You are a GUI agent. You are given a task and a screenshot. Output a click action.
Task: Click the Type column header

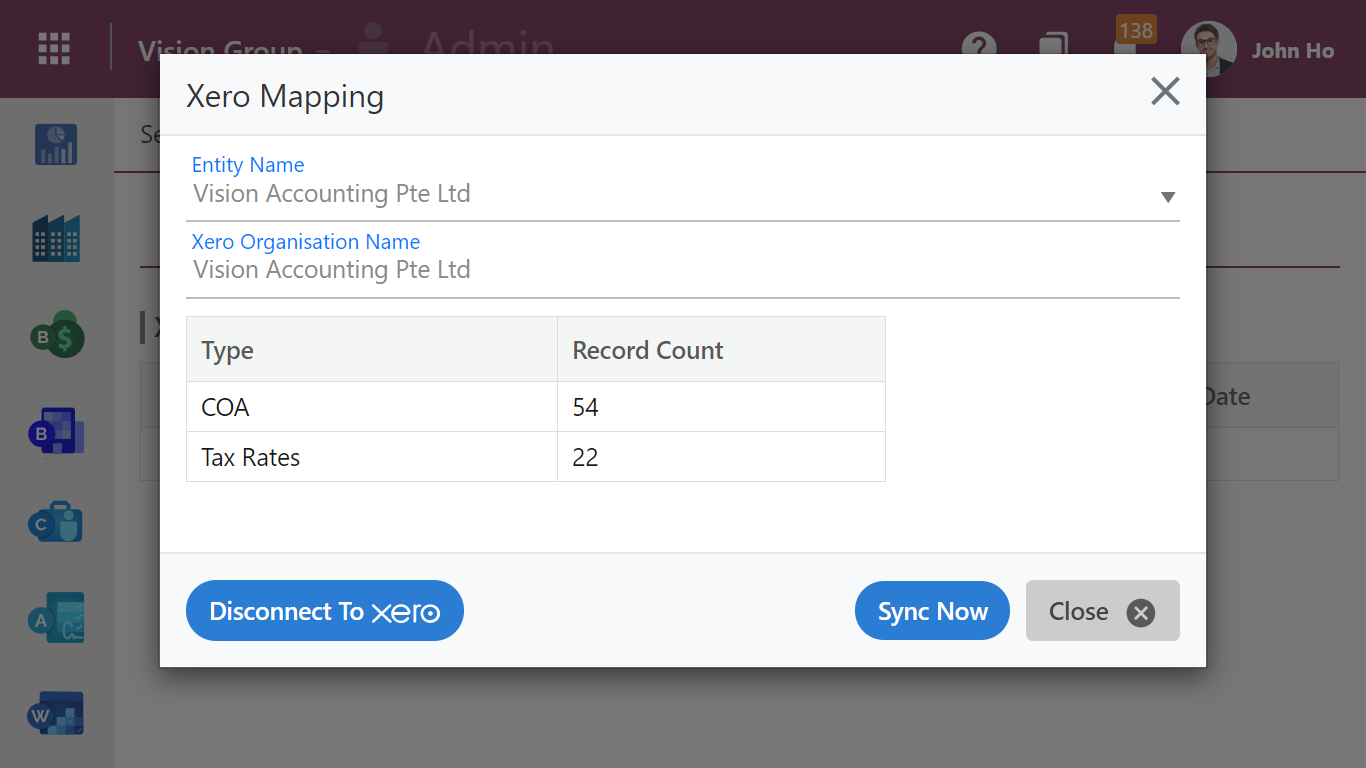click(372, 350)
